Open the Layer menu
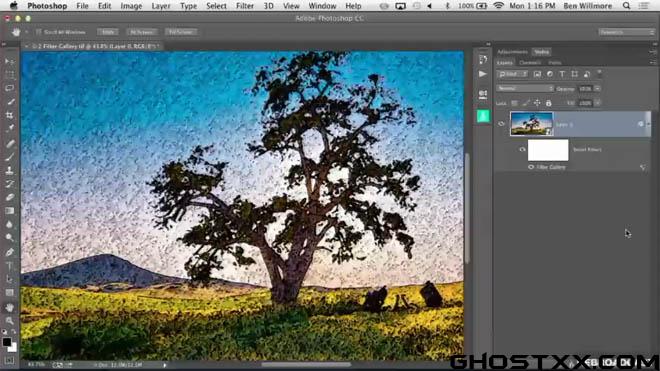 point(161,6)
